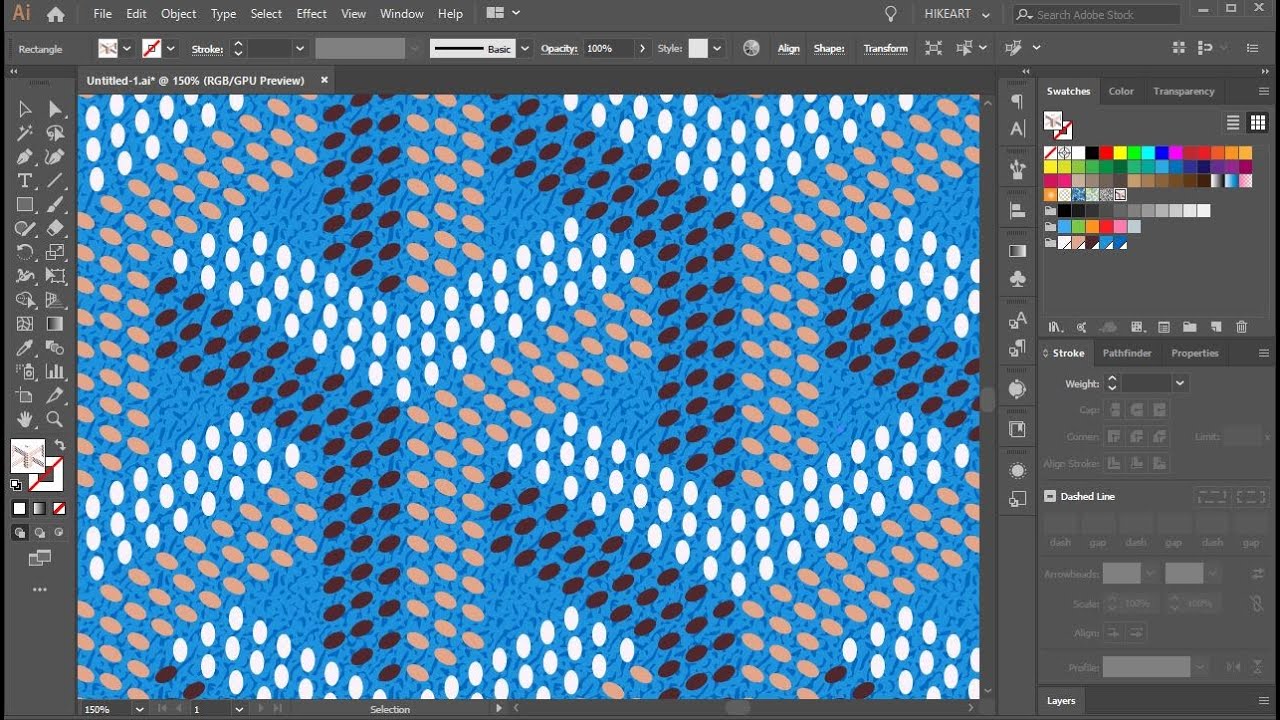Open the stroke color dropdown in control bar
Screen dimensions: 1280x720
point(171,48)
